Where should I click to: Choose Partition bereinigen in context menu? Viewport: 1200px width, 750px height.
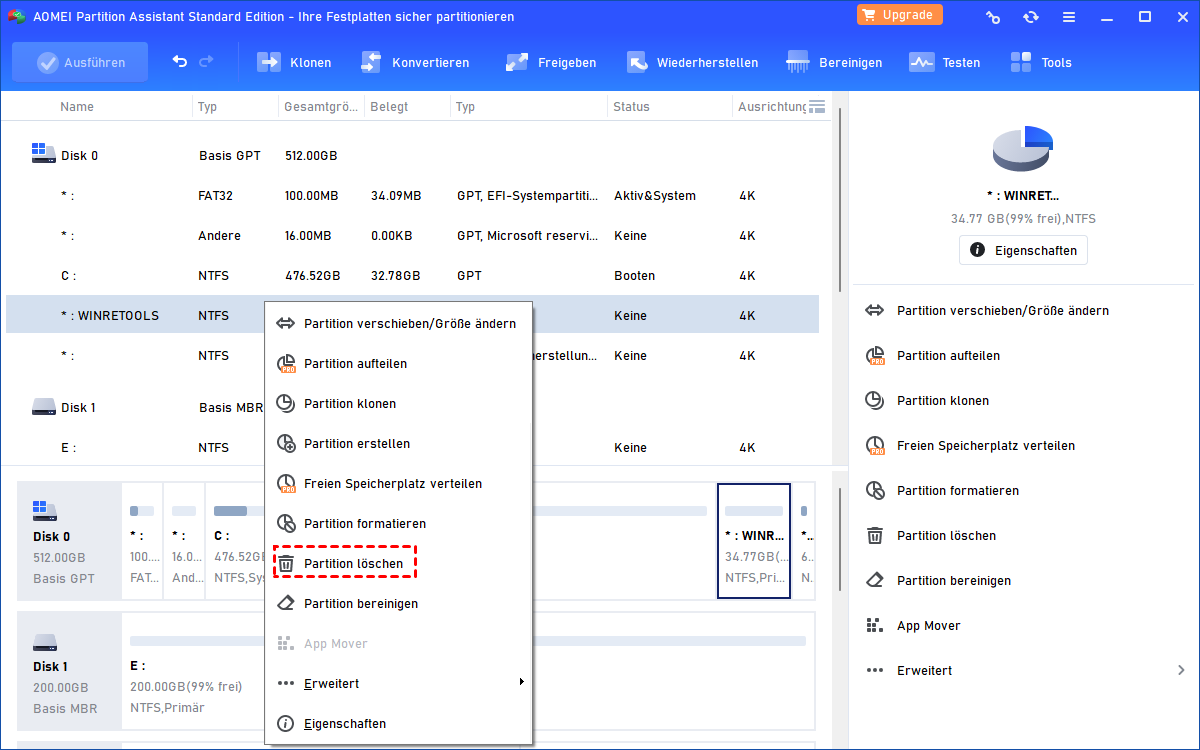[398, 604]
